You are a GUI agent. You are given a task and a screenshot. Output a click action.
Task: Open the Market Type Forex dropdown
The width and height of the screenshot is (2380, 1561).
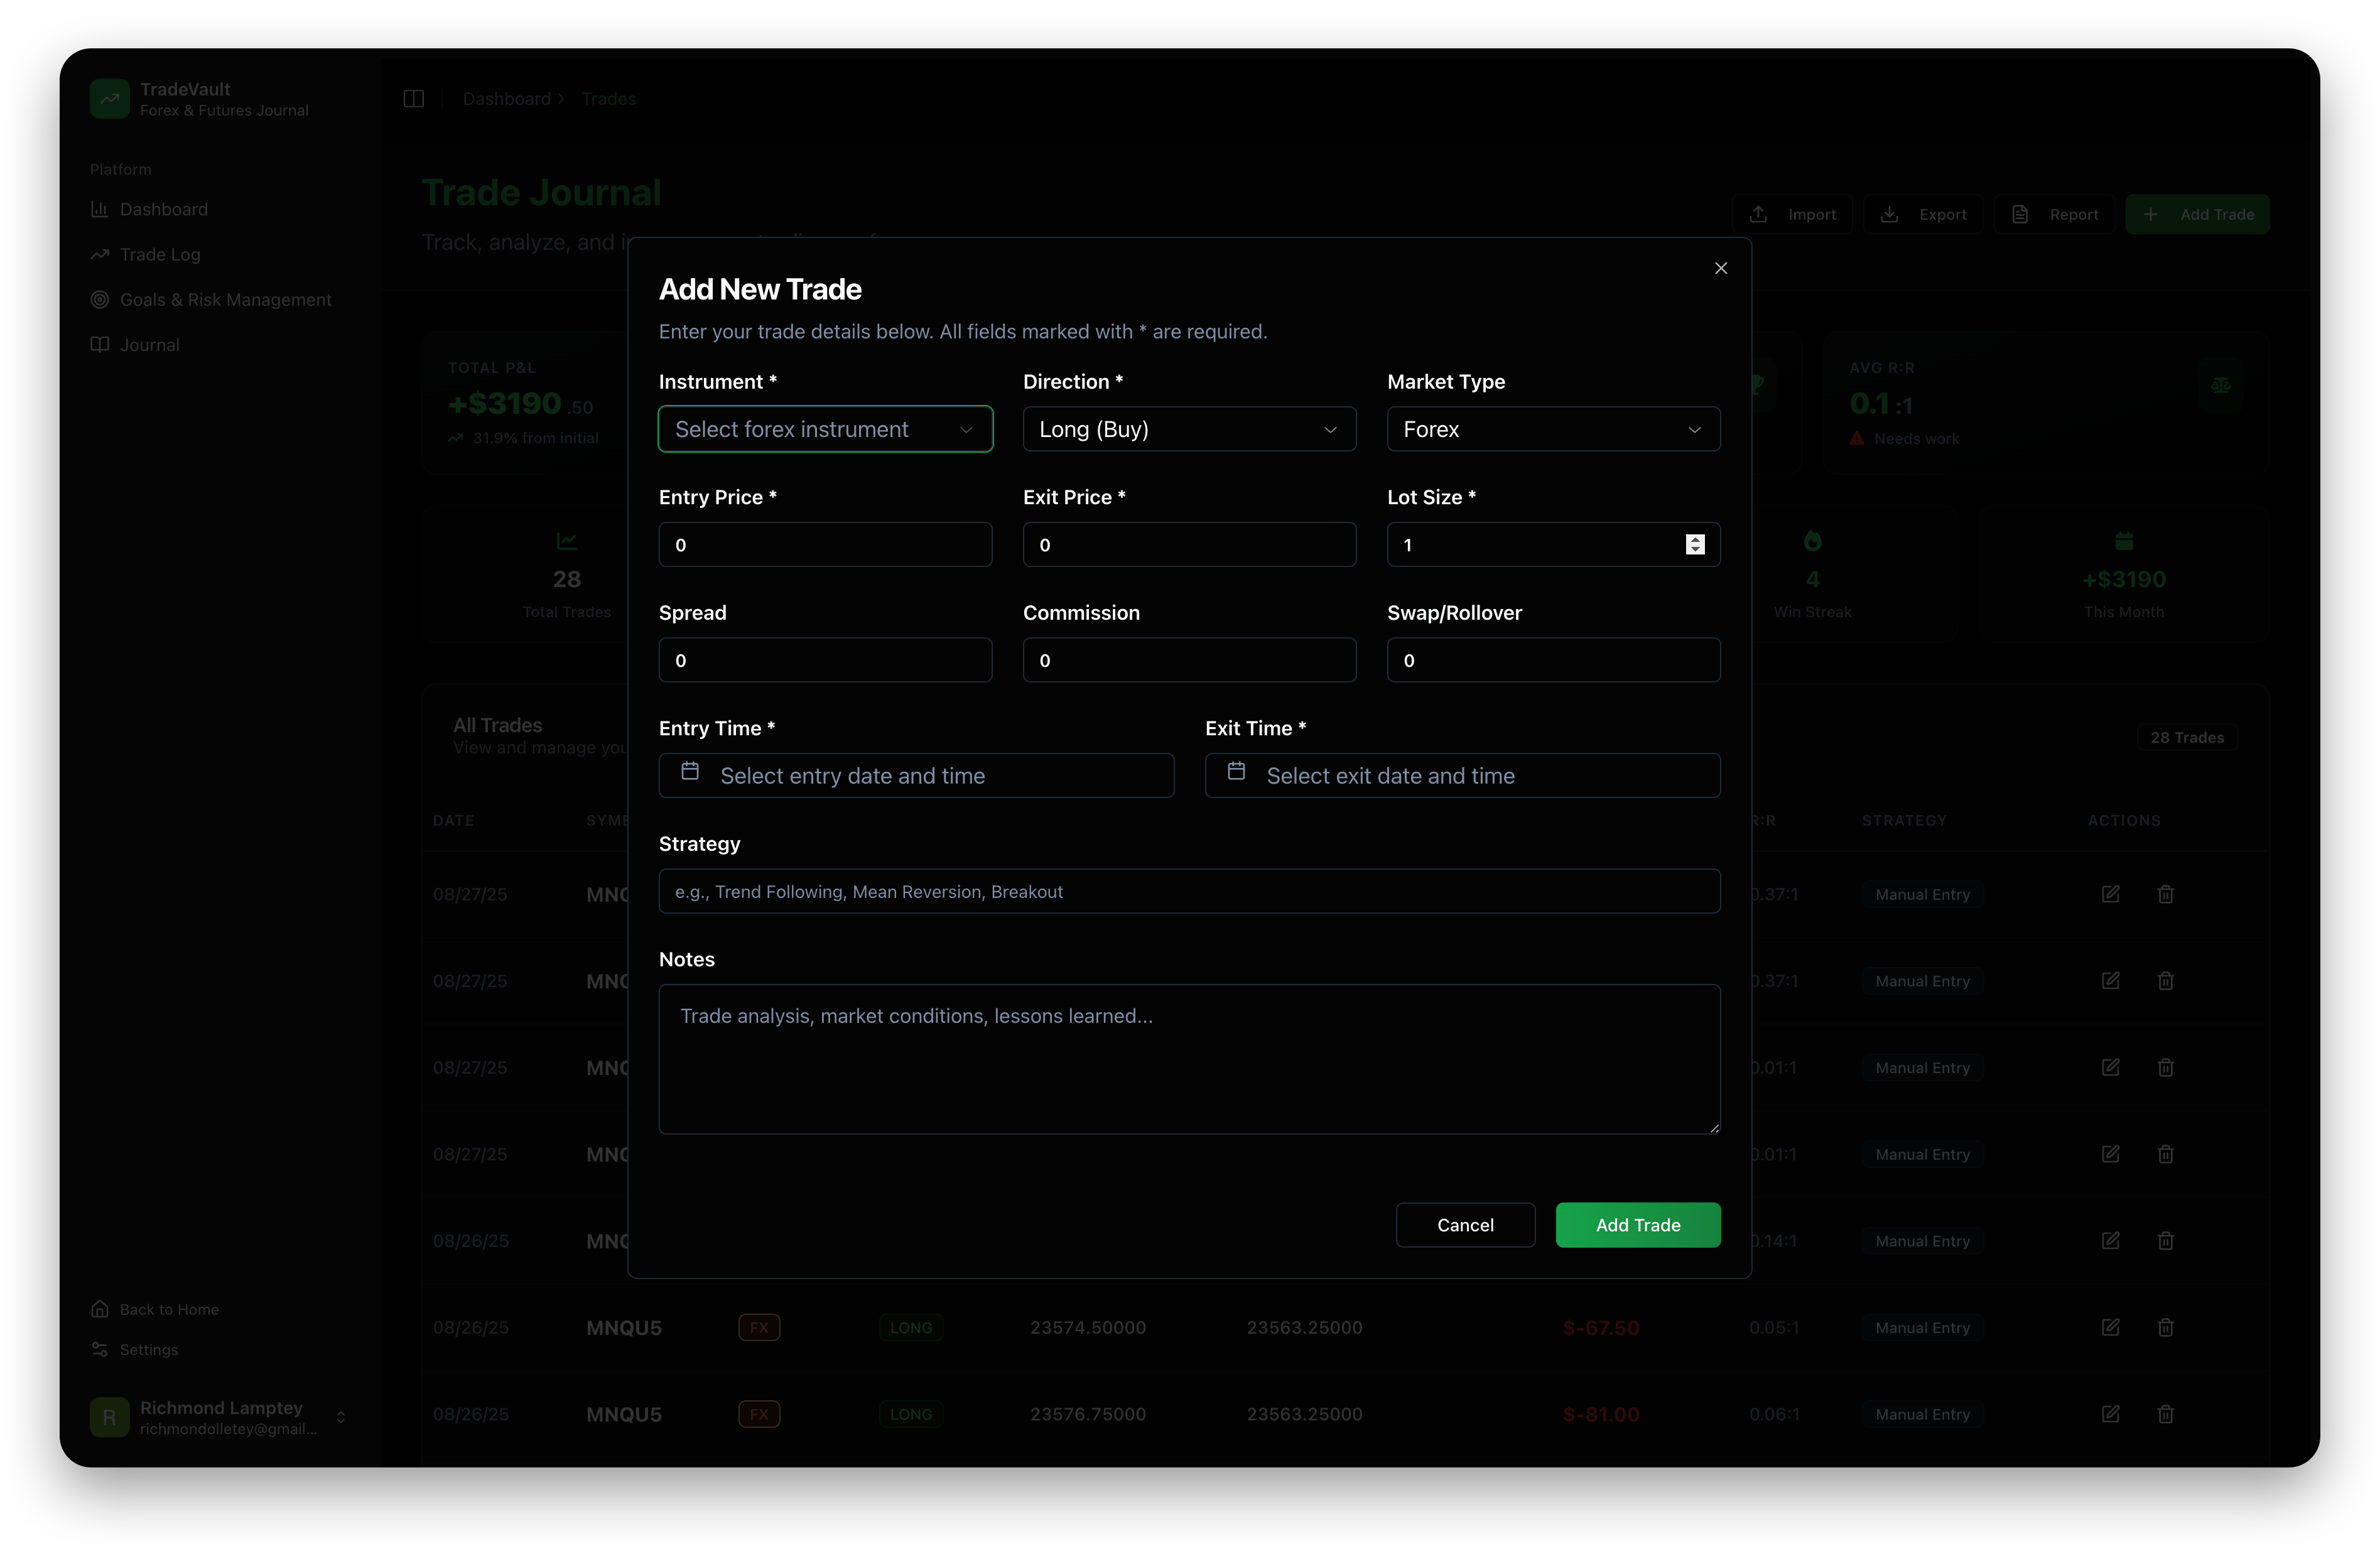(1553, 429)
